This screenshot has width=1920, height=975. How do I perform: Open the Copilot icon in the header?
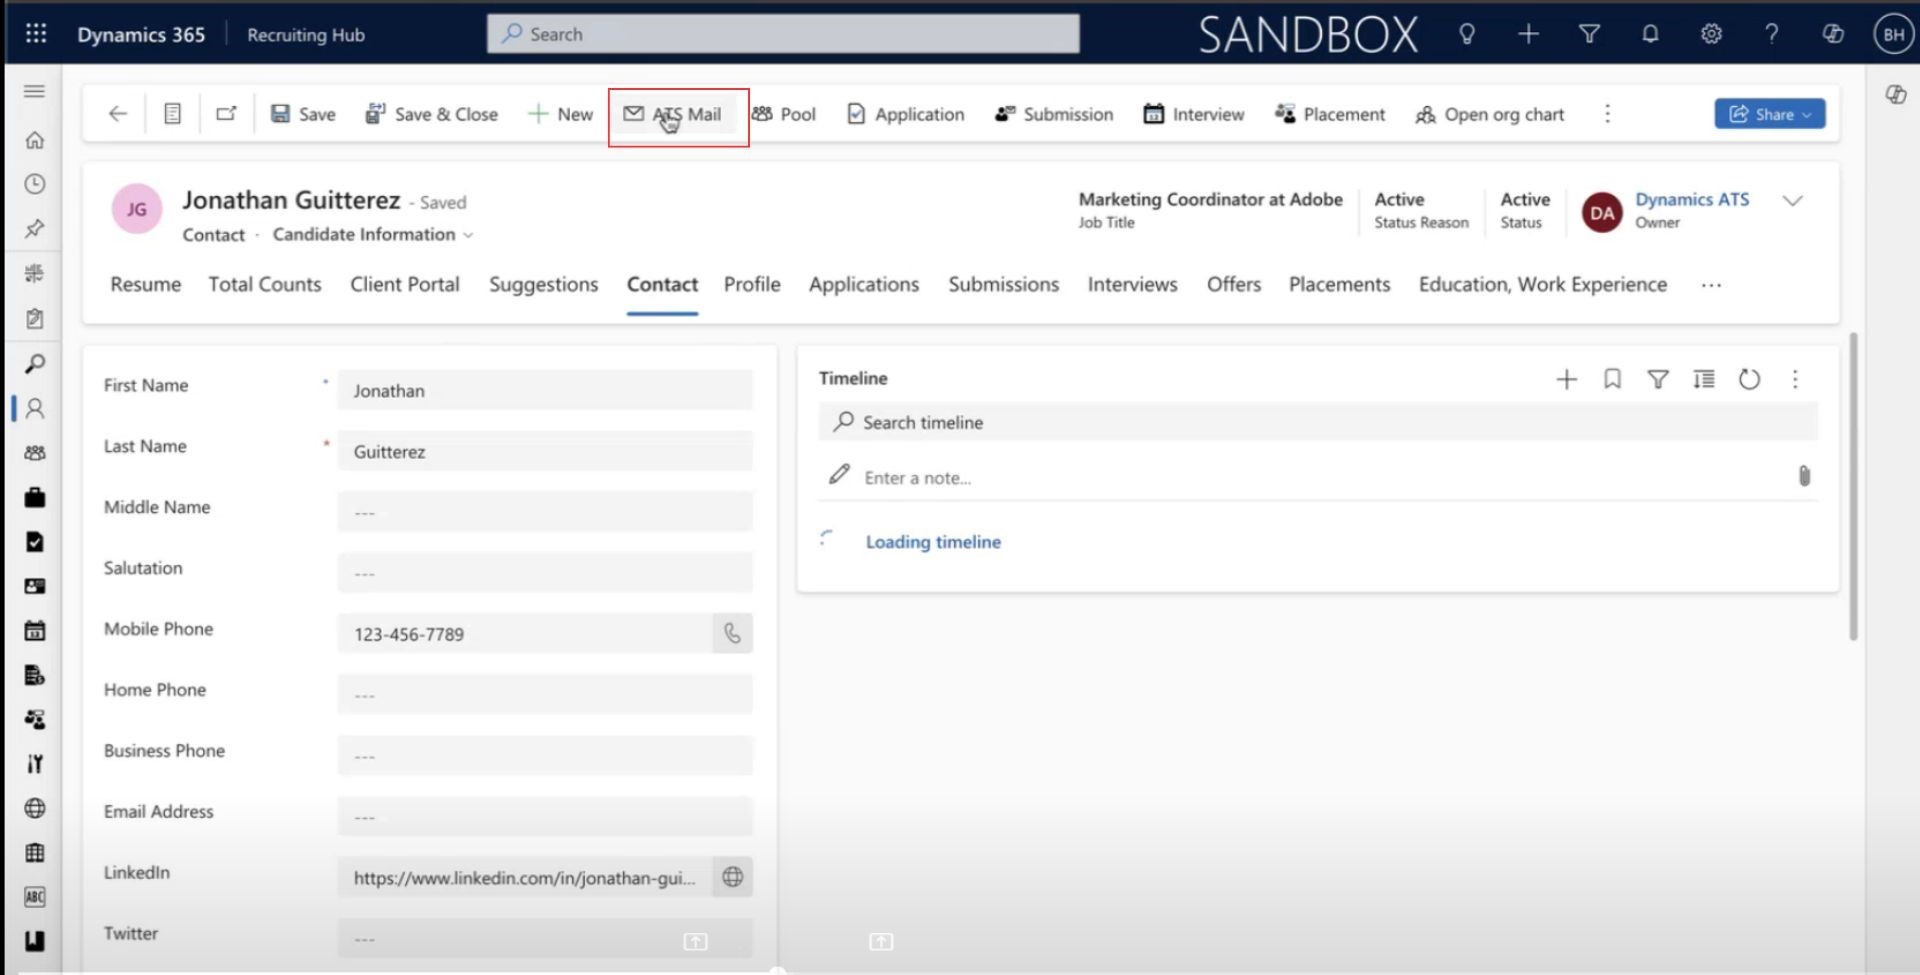tap(1833, 34)
